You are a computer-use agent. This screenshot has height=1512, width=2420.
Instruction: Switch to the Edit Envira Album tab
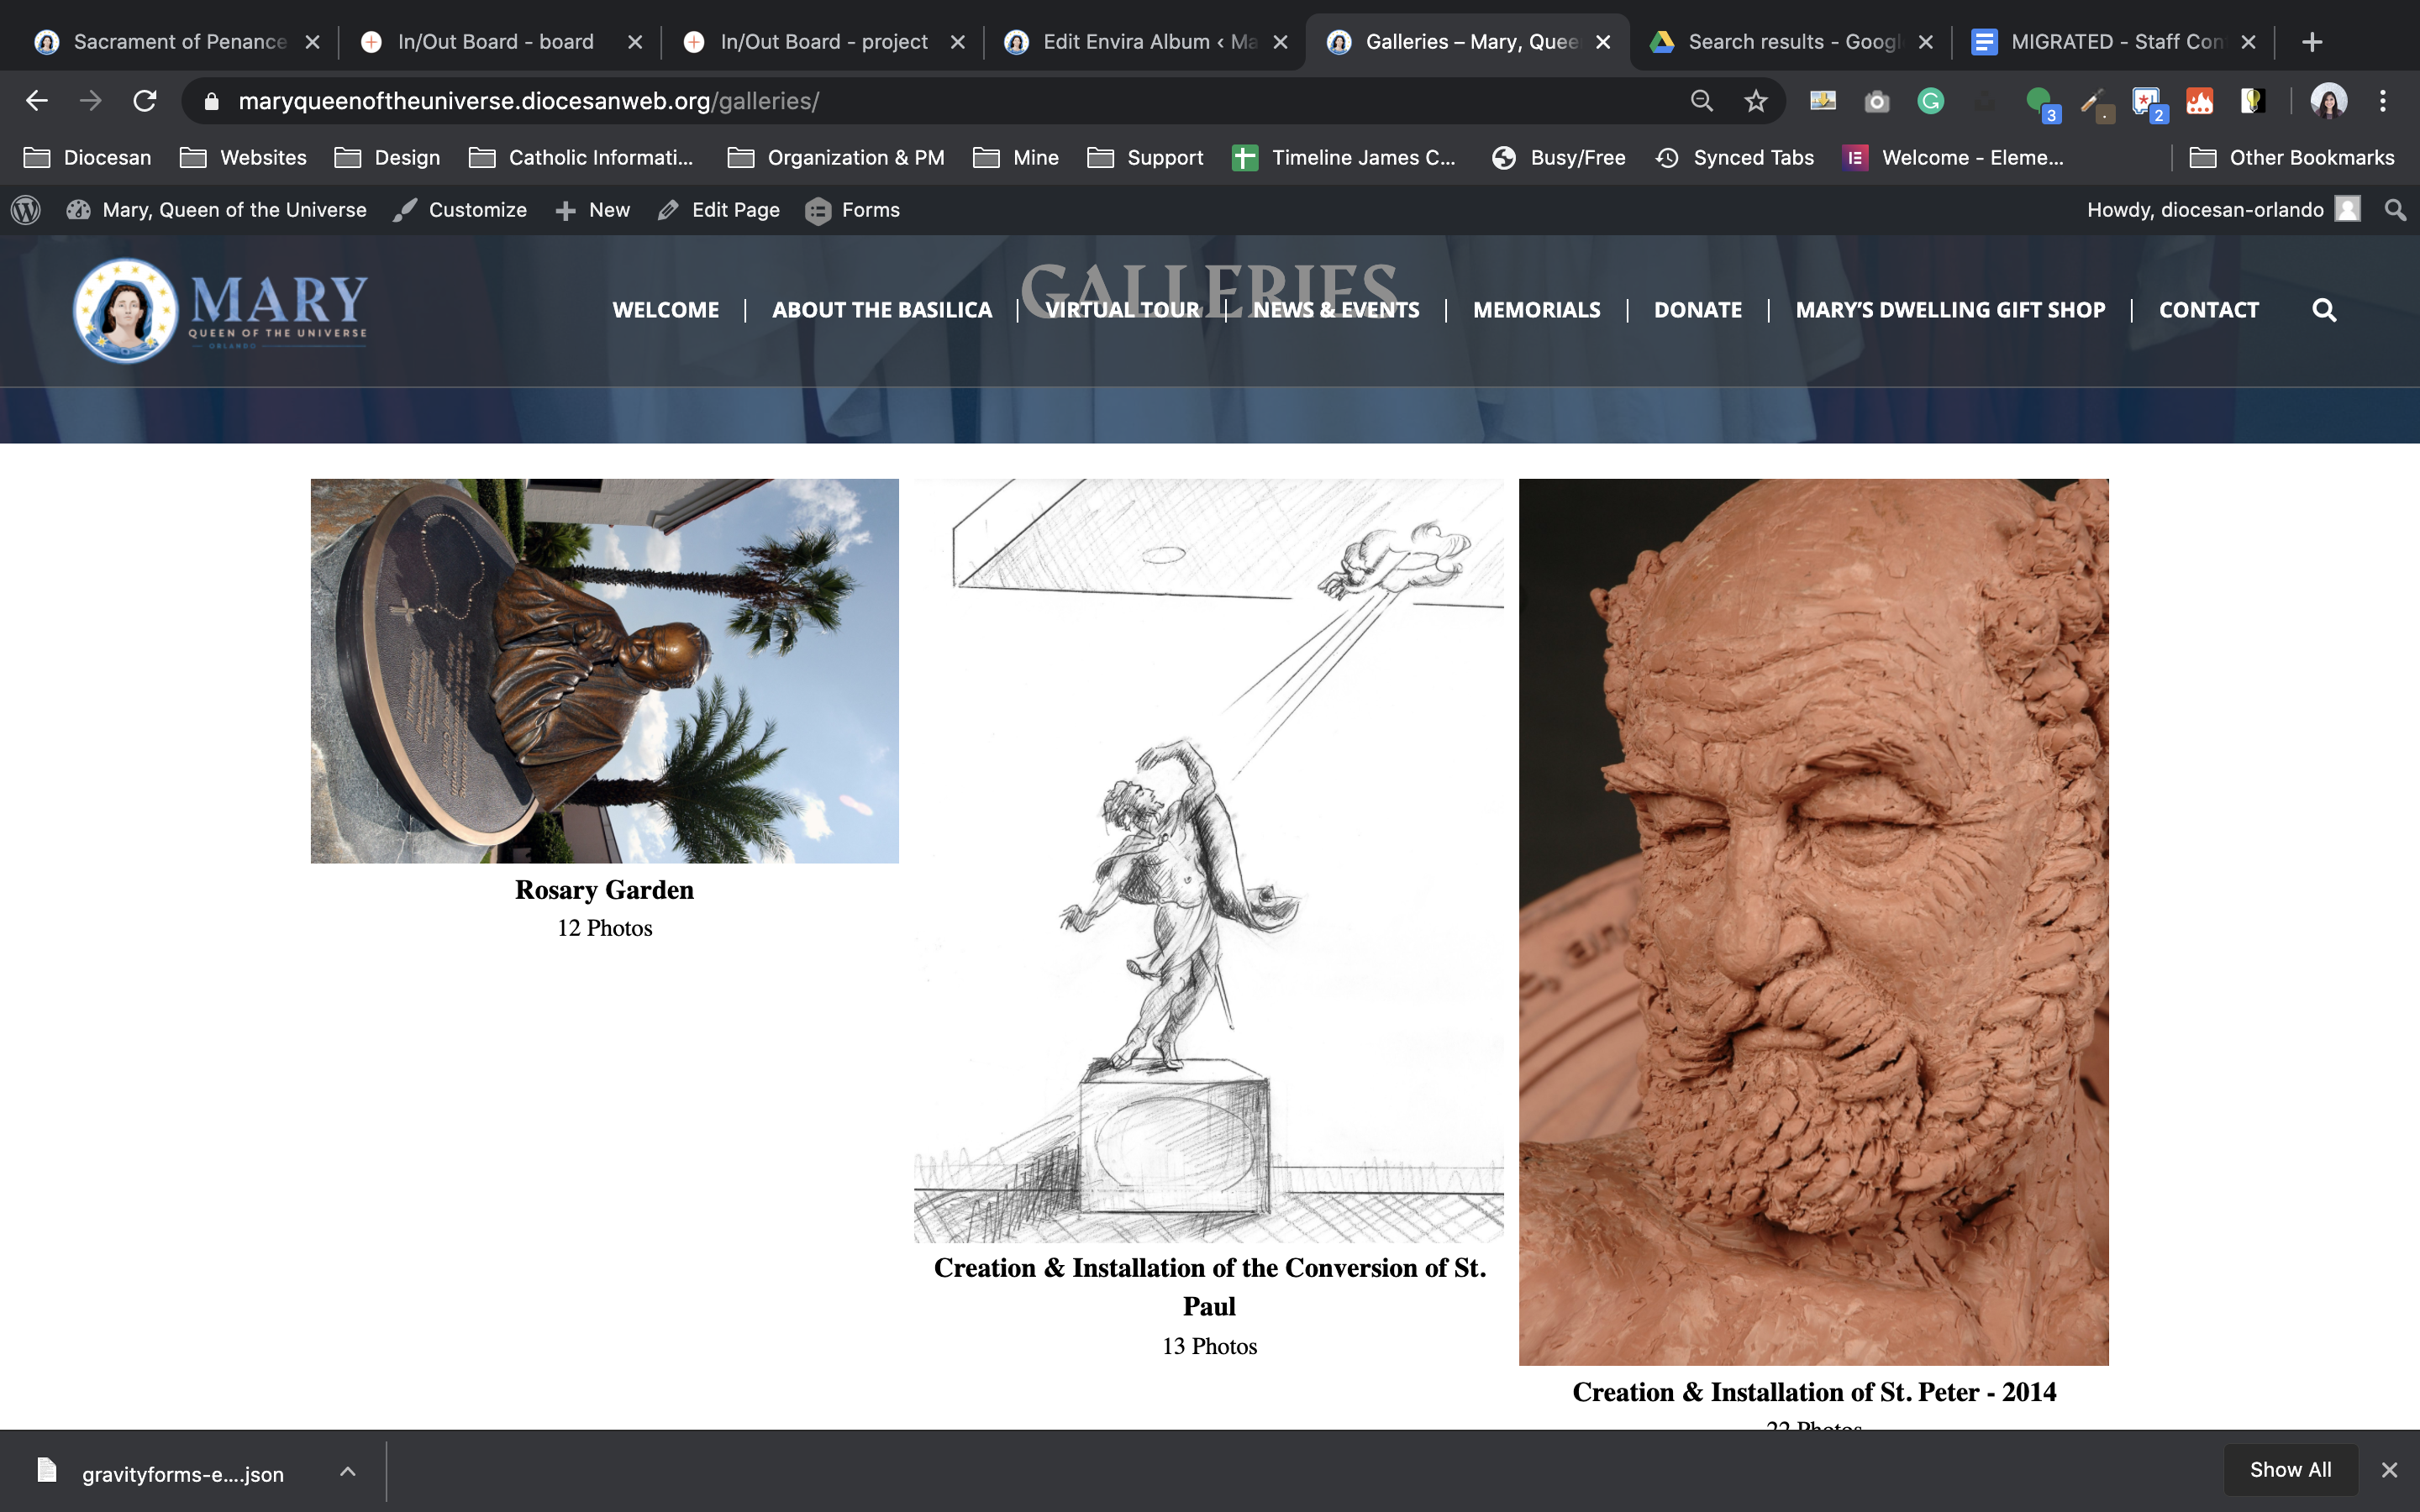[x=1146, y=42]
